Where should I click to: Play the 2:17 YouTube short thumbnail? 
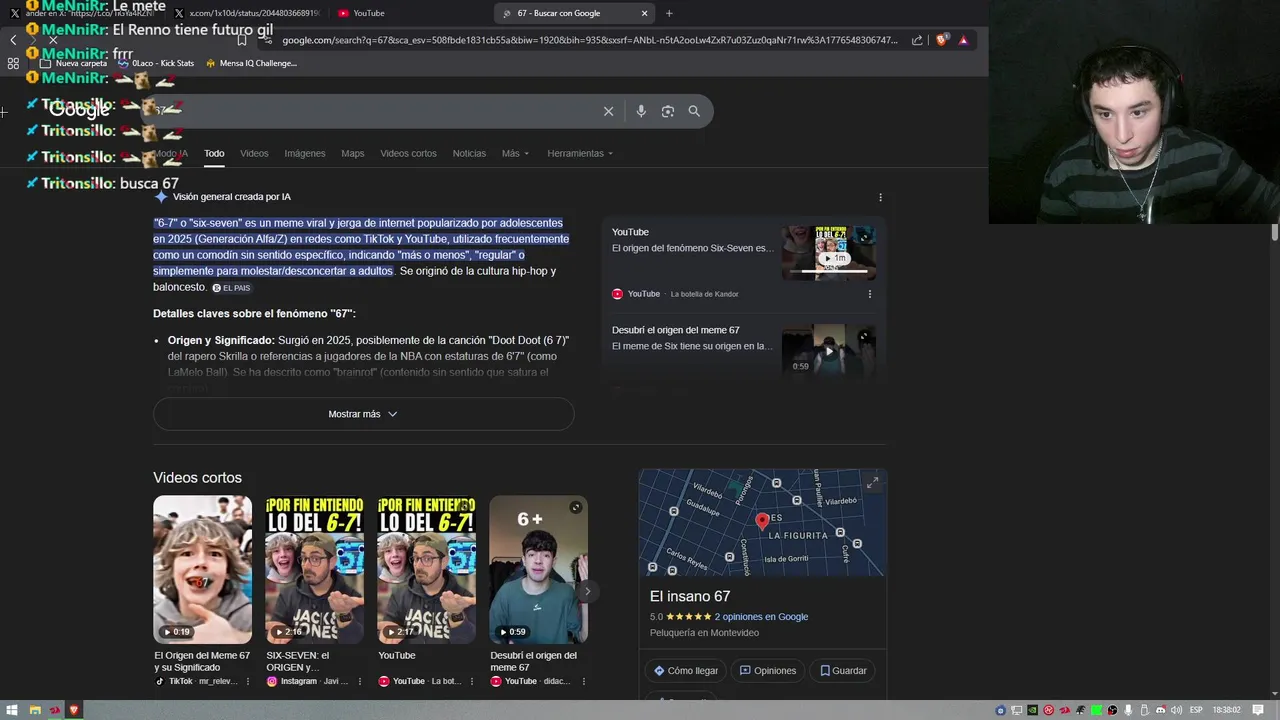pos(426,570)
